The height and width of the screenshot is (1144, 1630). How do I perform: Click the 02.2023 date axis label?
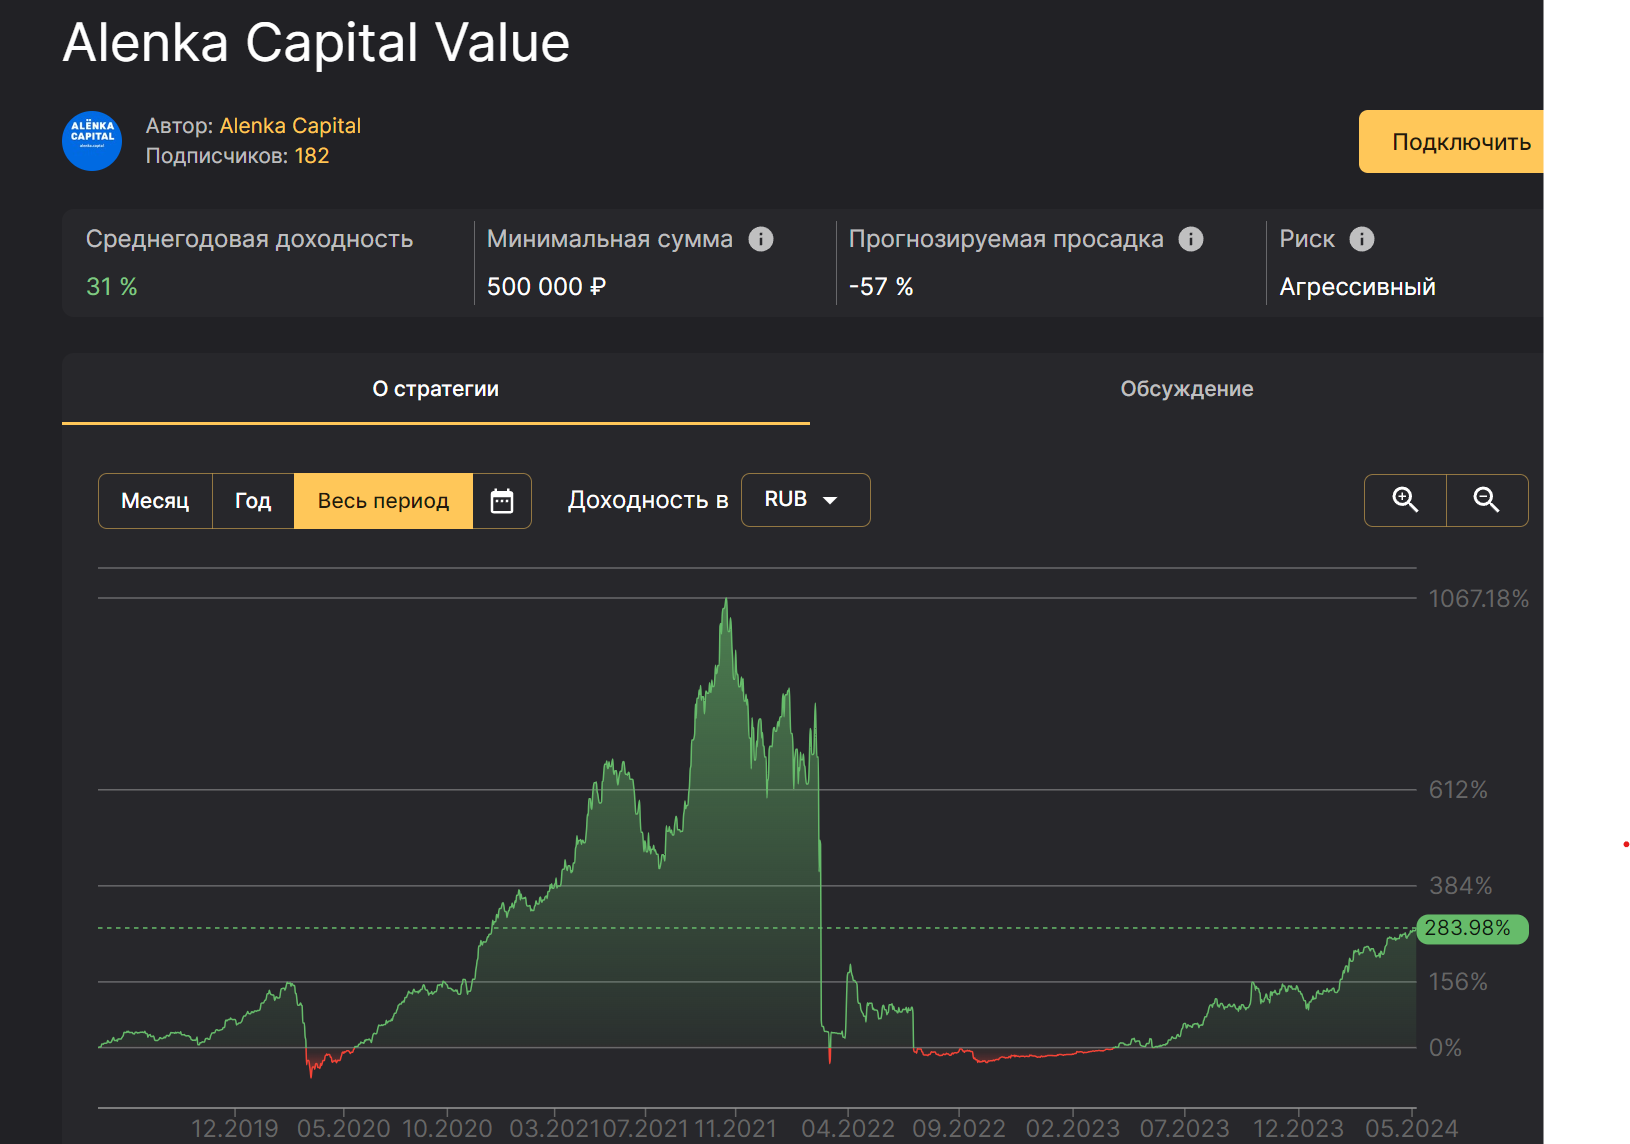tap(1073, 1129)
